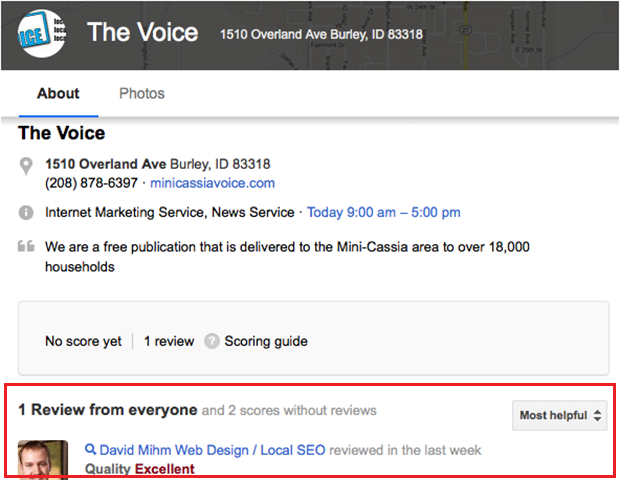The width and height of the screenshot is (620, 480).
Task: Click the question mark help icon
Action: [212, 341]
